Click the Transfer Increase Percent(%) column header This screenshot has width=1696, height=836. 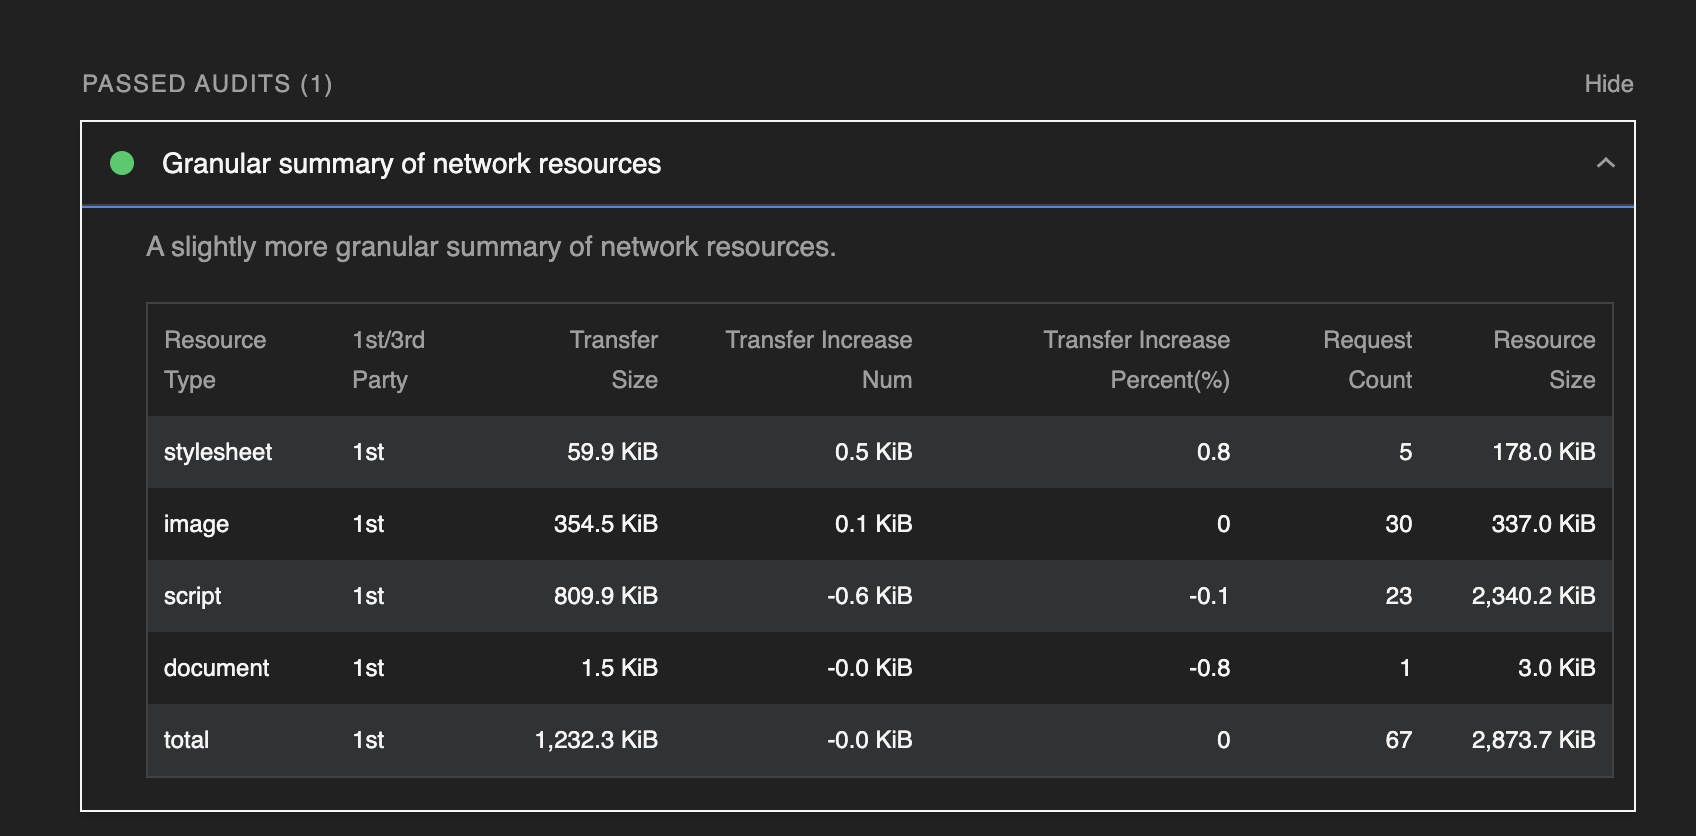(1136, 360)
